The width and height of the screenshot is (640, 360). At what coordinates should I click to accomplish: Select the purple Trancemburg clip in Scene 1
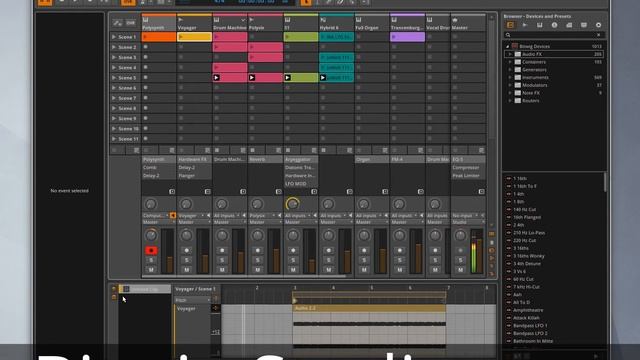coord(407,37)
